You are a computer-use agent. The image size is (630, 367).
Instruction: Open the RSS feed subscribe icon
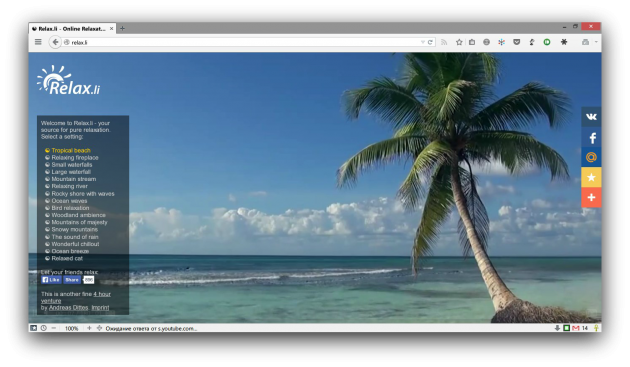pos(444,42)
